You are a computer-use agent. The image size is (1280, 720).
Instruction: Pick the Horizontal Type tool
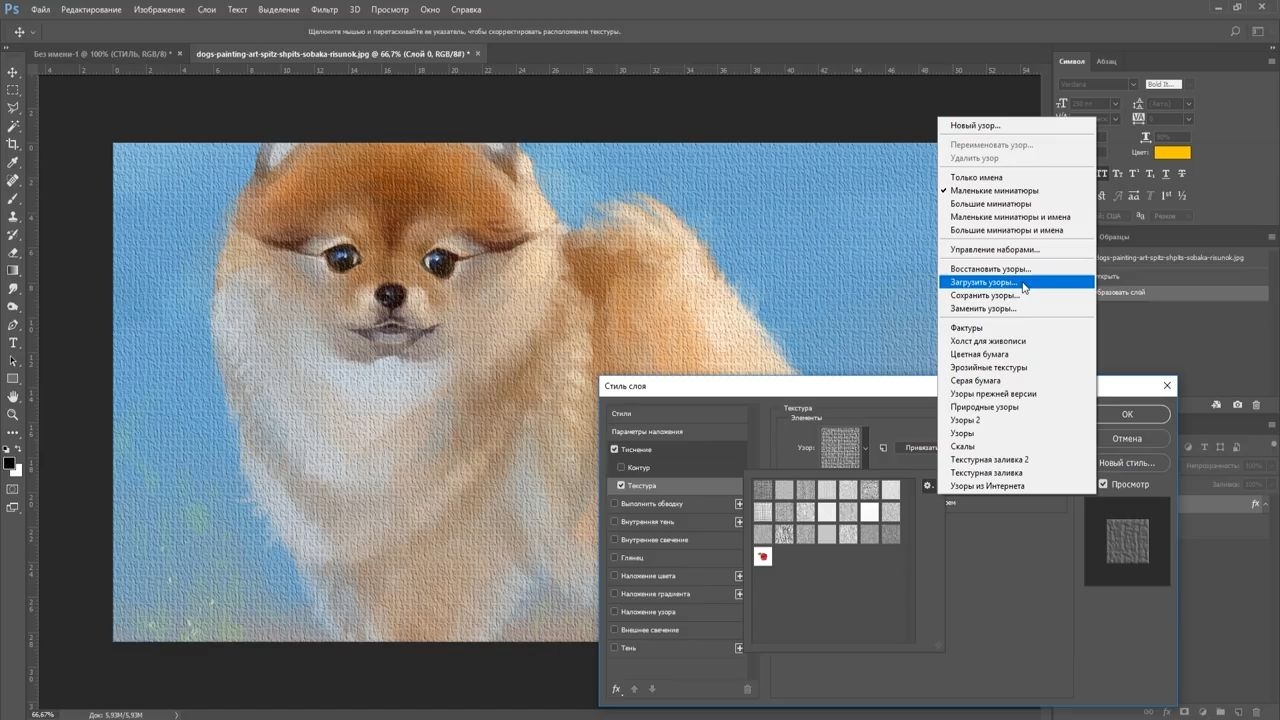point(12,343)
